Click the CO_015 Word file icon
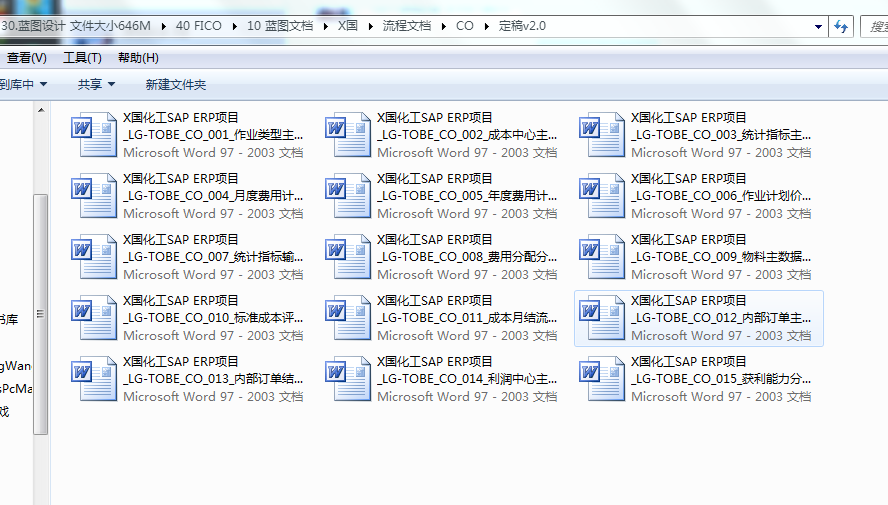 pos(602,379)
